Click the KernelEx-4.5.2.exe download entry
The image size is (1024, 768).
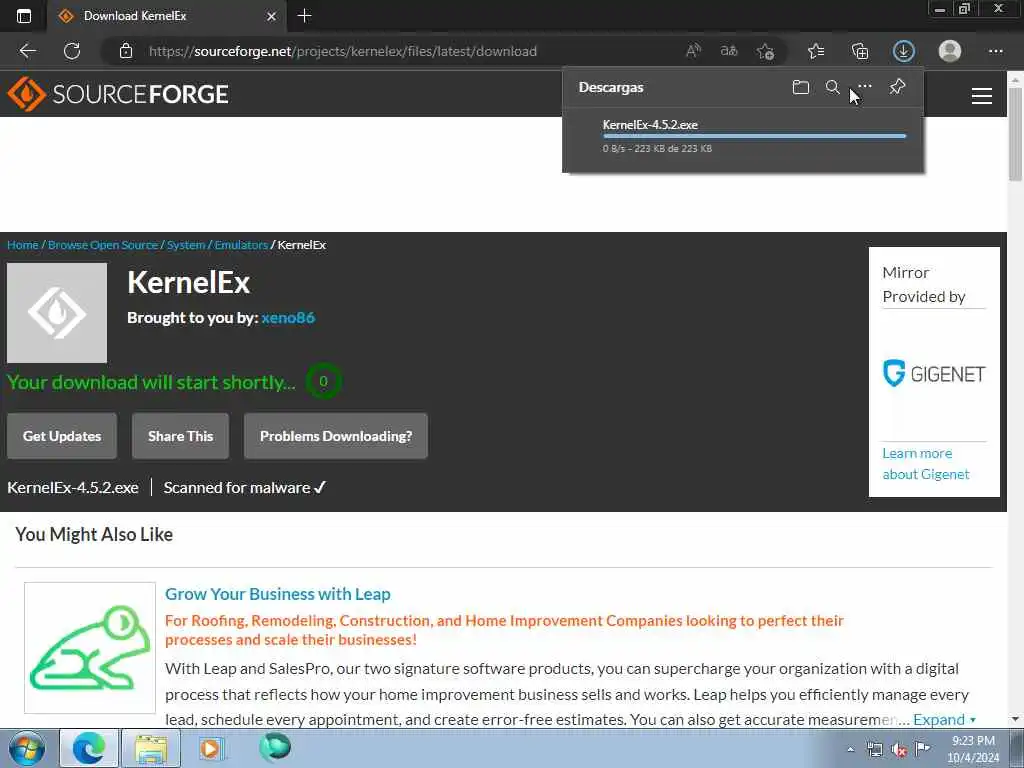743,136
